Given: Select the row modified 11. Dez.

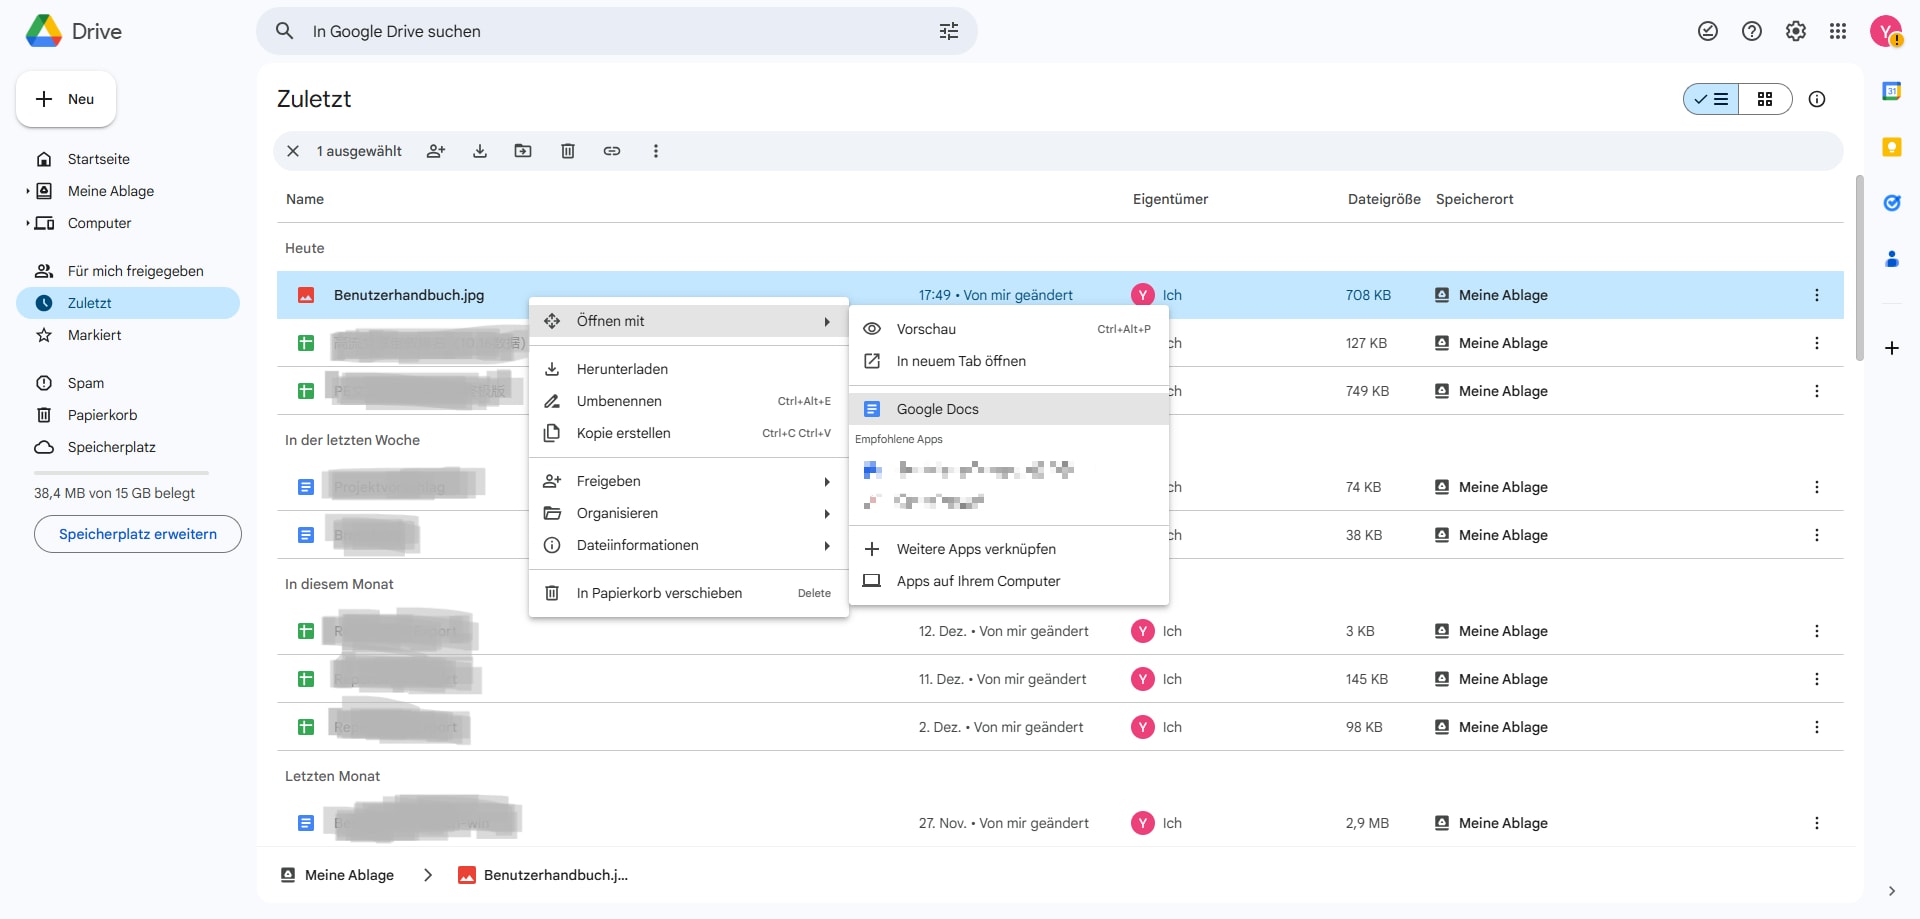Looking at the screenshot, I should [x=1060, y=679].
